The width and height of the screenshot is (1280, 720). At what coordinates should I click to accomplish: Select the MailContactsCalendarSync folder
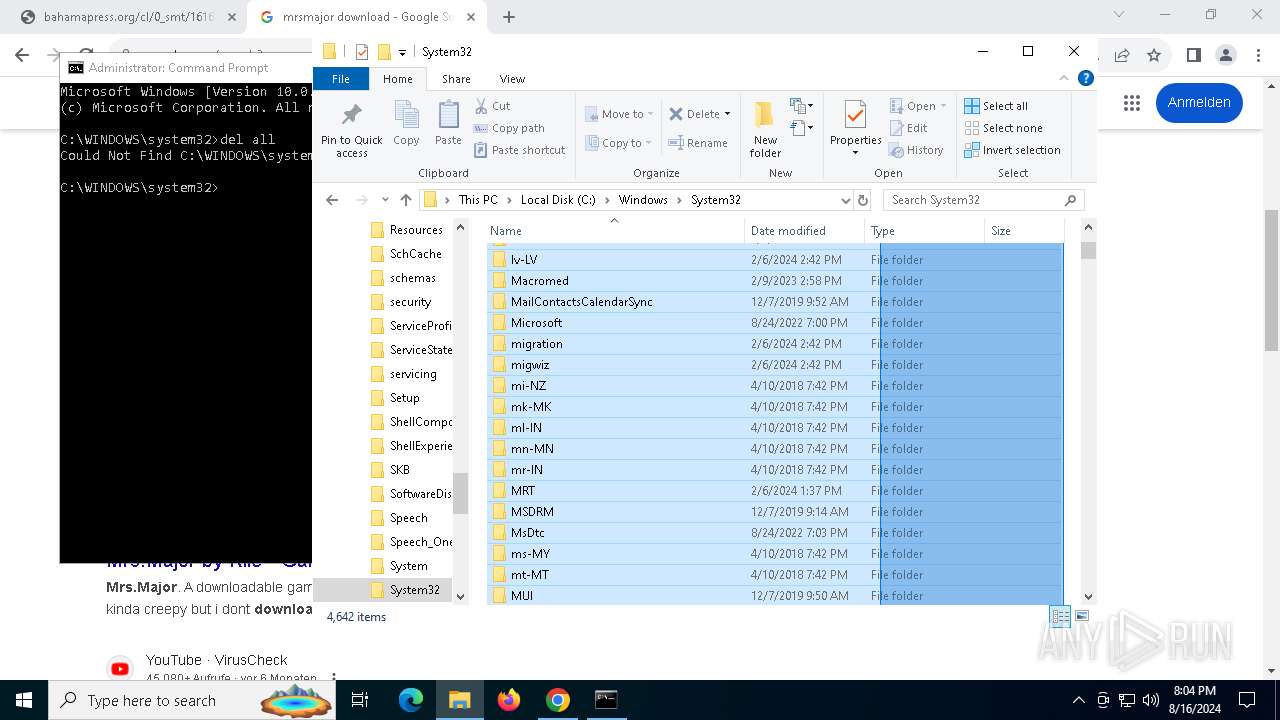(775, 302)
